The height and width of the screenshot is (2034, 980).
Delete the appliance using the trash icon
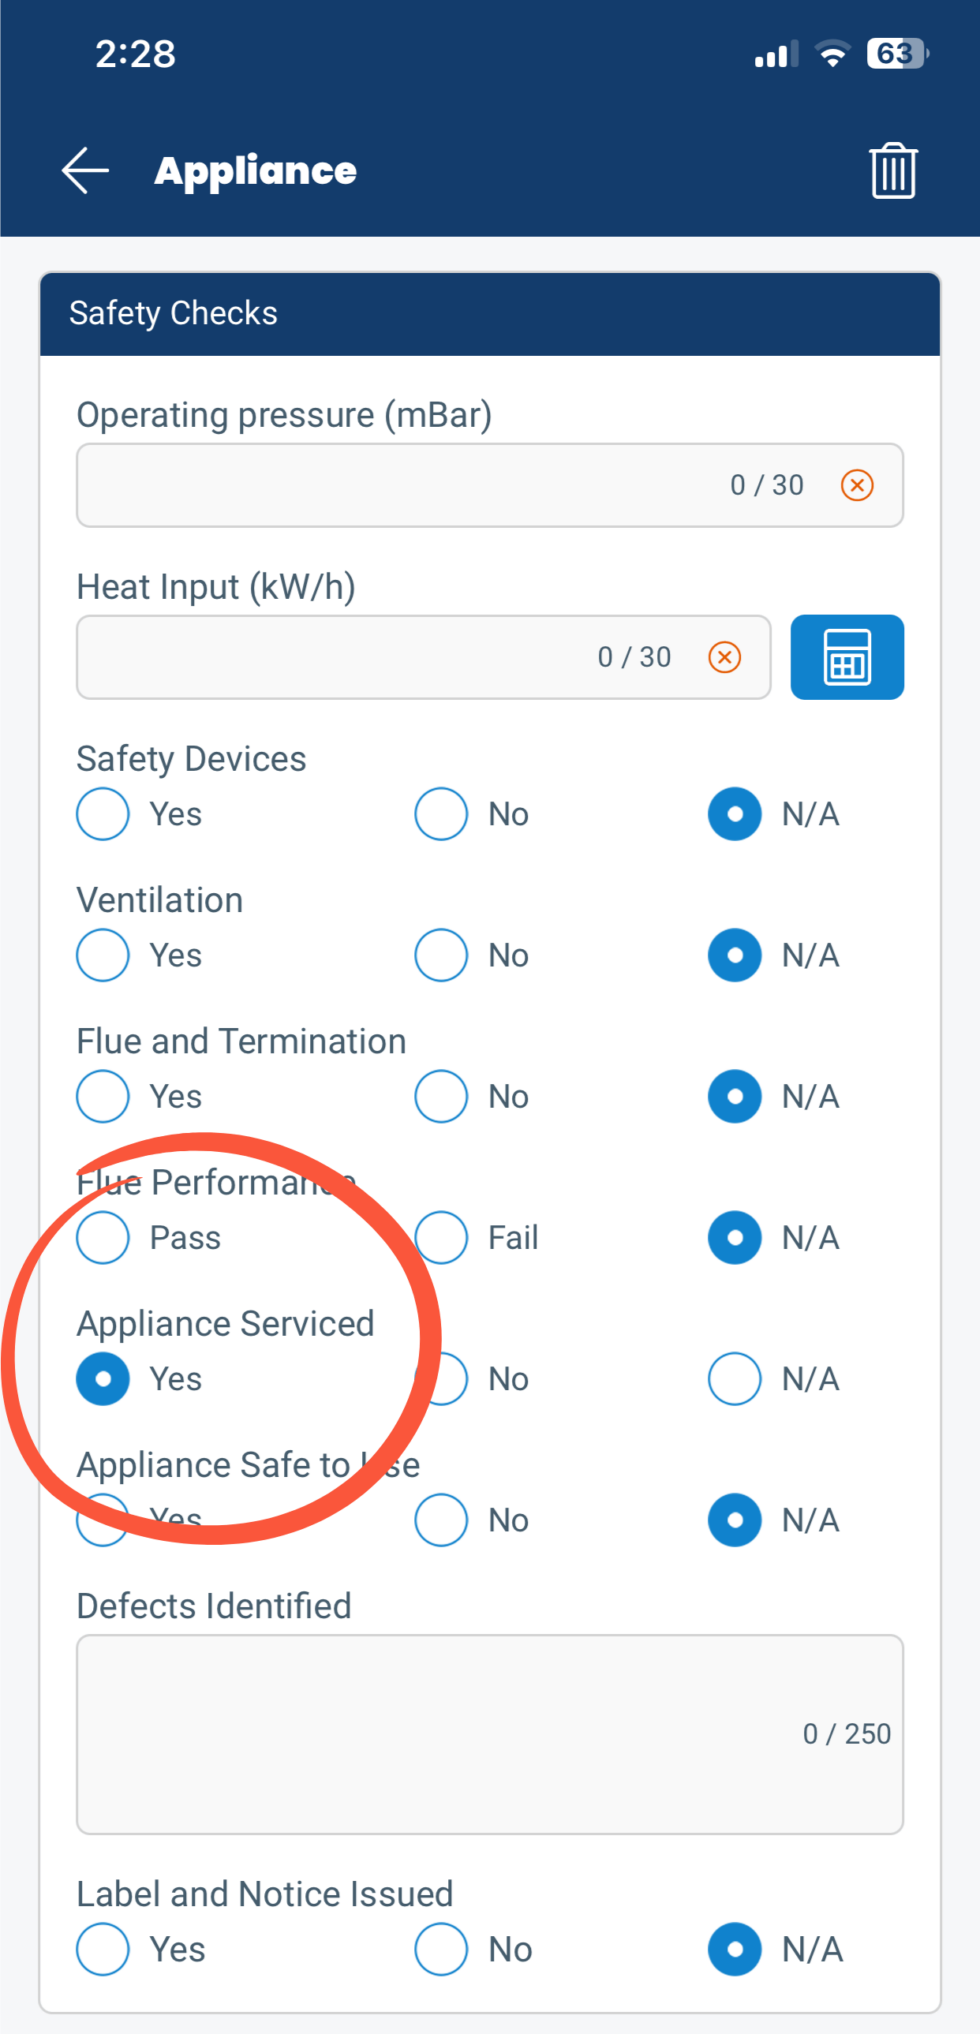click(893, 170)
